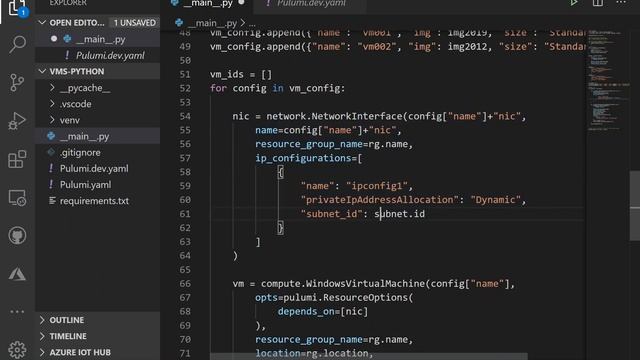Run the Python file with play button

(x=574, y=3)
